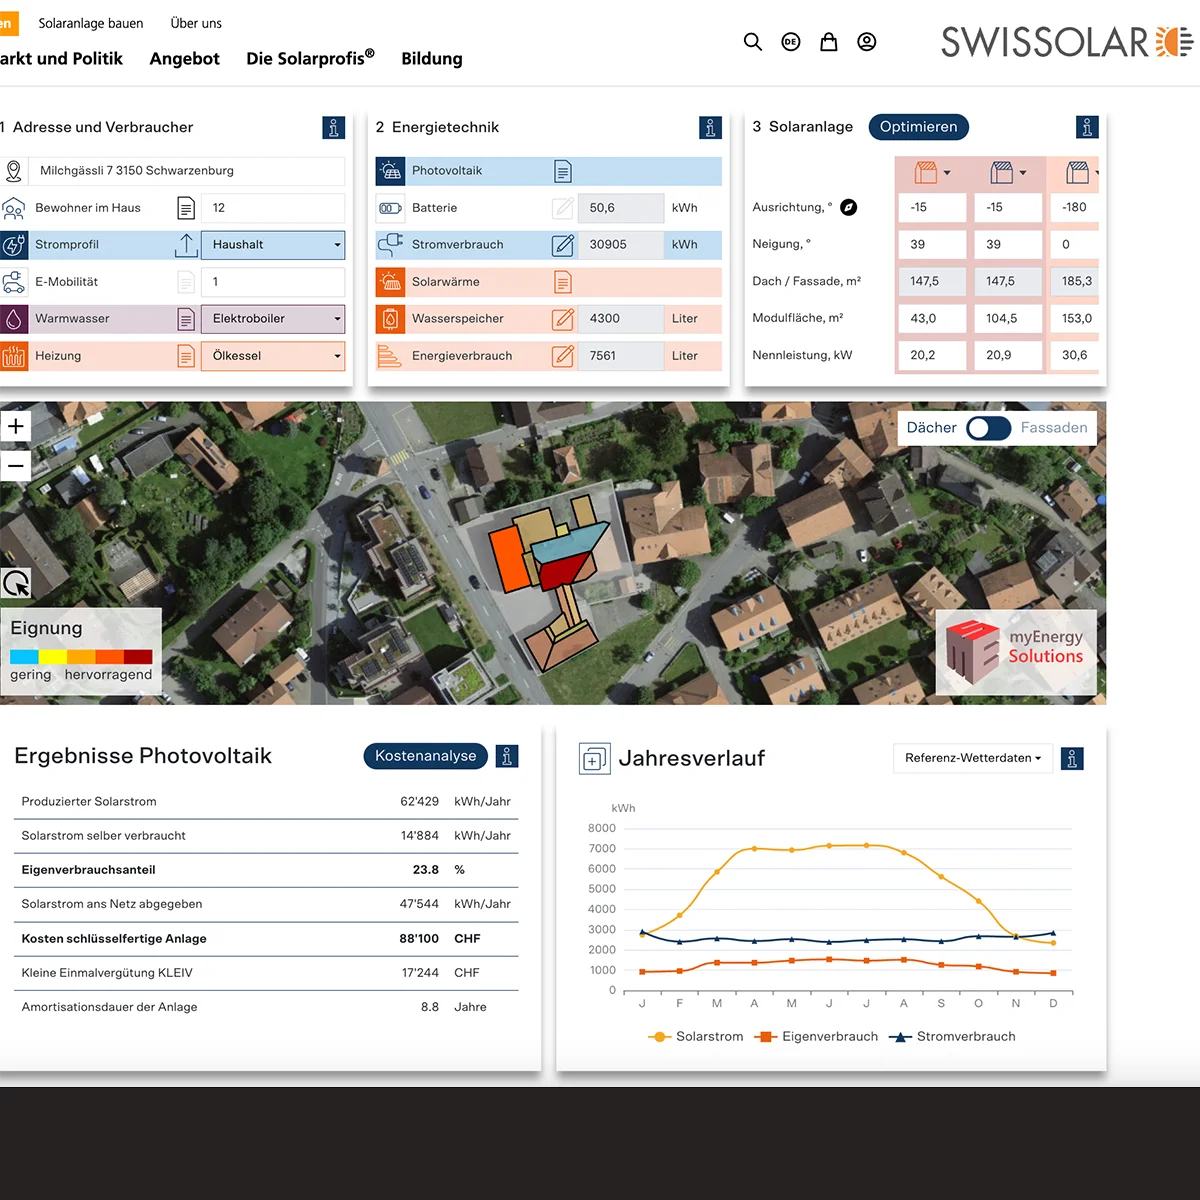This screenshot has height=1200, width=1200.
Task: Open the Elektroboiler Warmwasser dropdown
Action: [x=273, y=319]
